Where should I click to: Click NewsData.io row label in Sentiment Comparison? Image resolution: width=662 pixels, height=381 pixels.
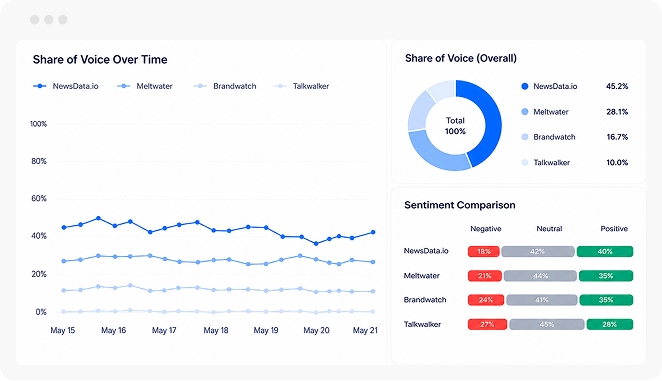[426, 251]
